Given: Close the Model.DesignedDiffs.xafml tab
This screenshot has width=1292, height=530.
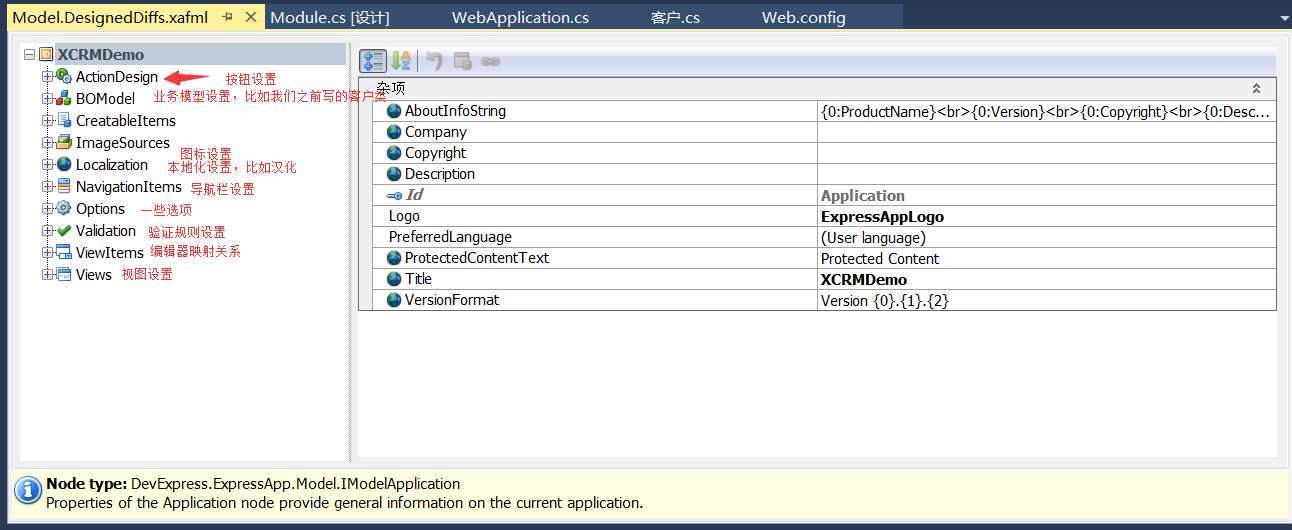Looking at the screenshot, I should pyautogui.click(x=251, y=17).
